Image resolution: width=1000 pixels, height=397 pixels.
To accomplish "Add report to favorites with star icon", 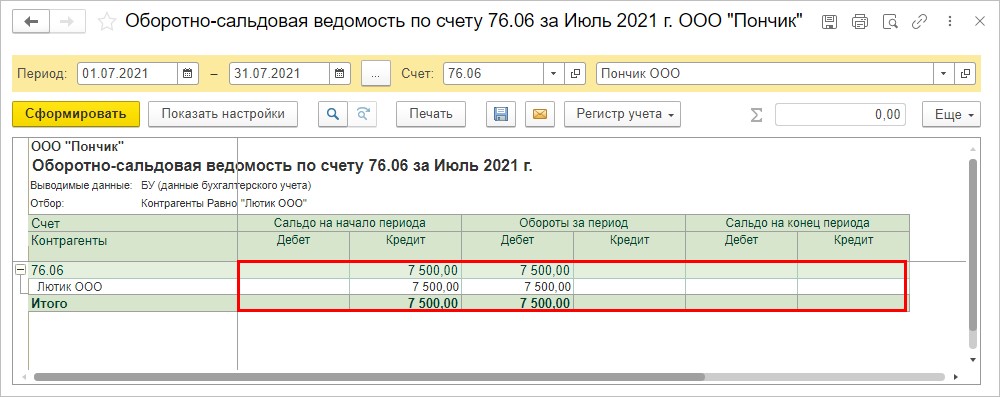I will tap(107, 22).
